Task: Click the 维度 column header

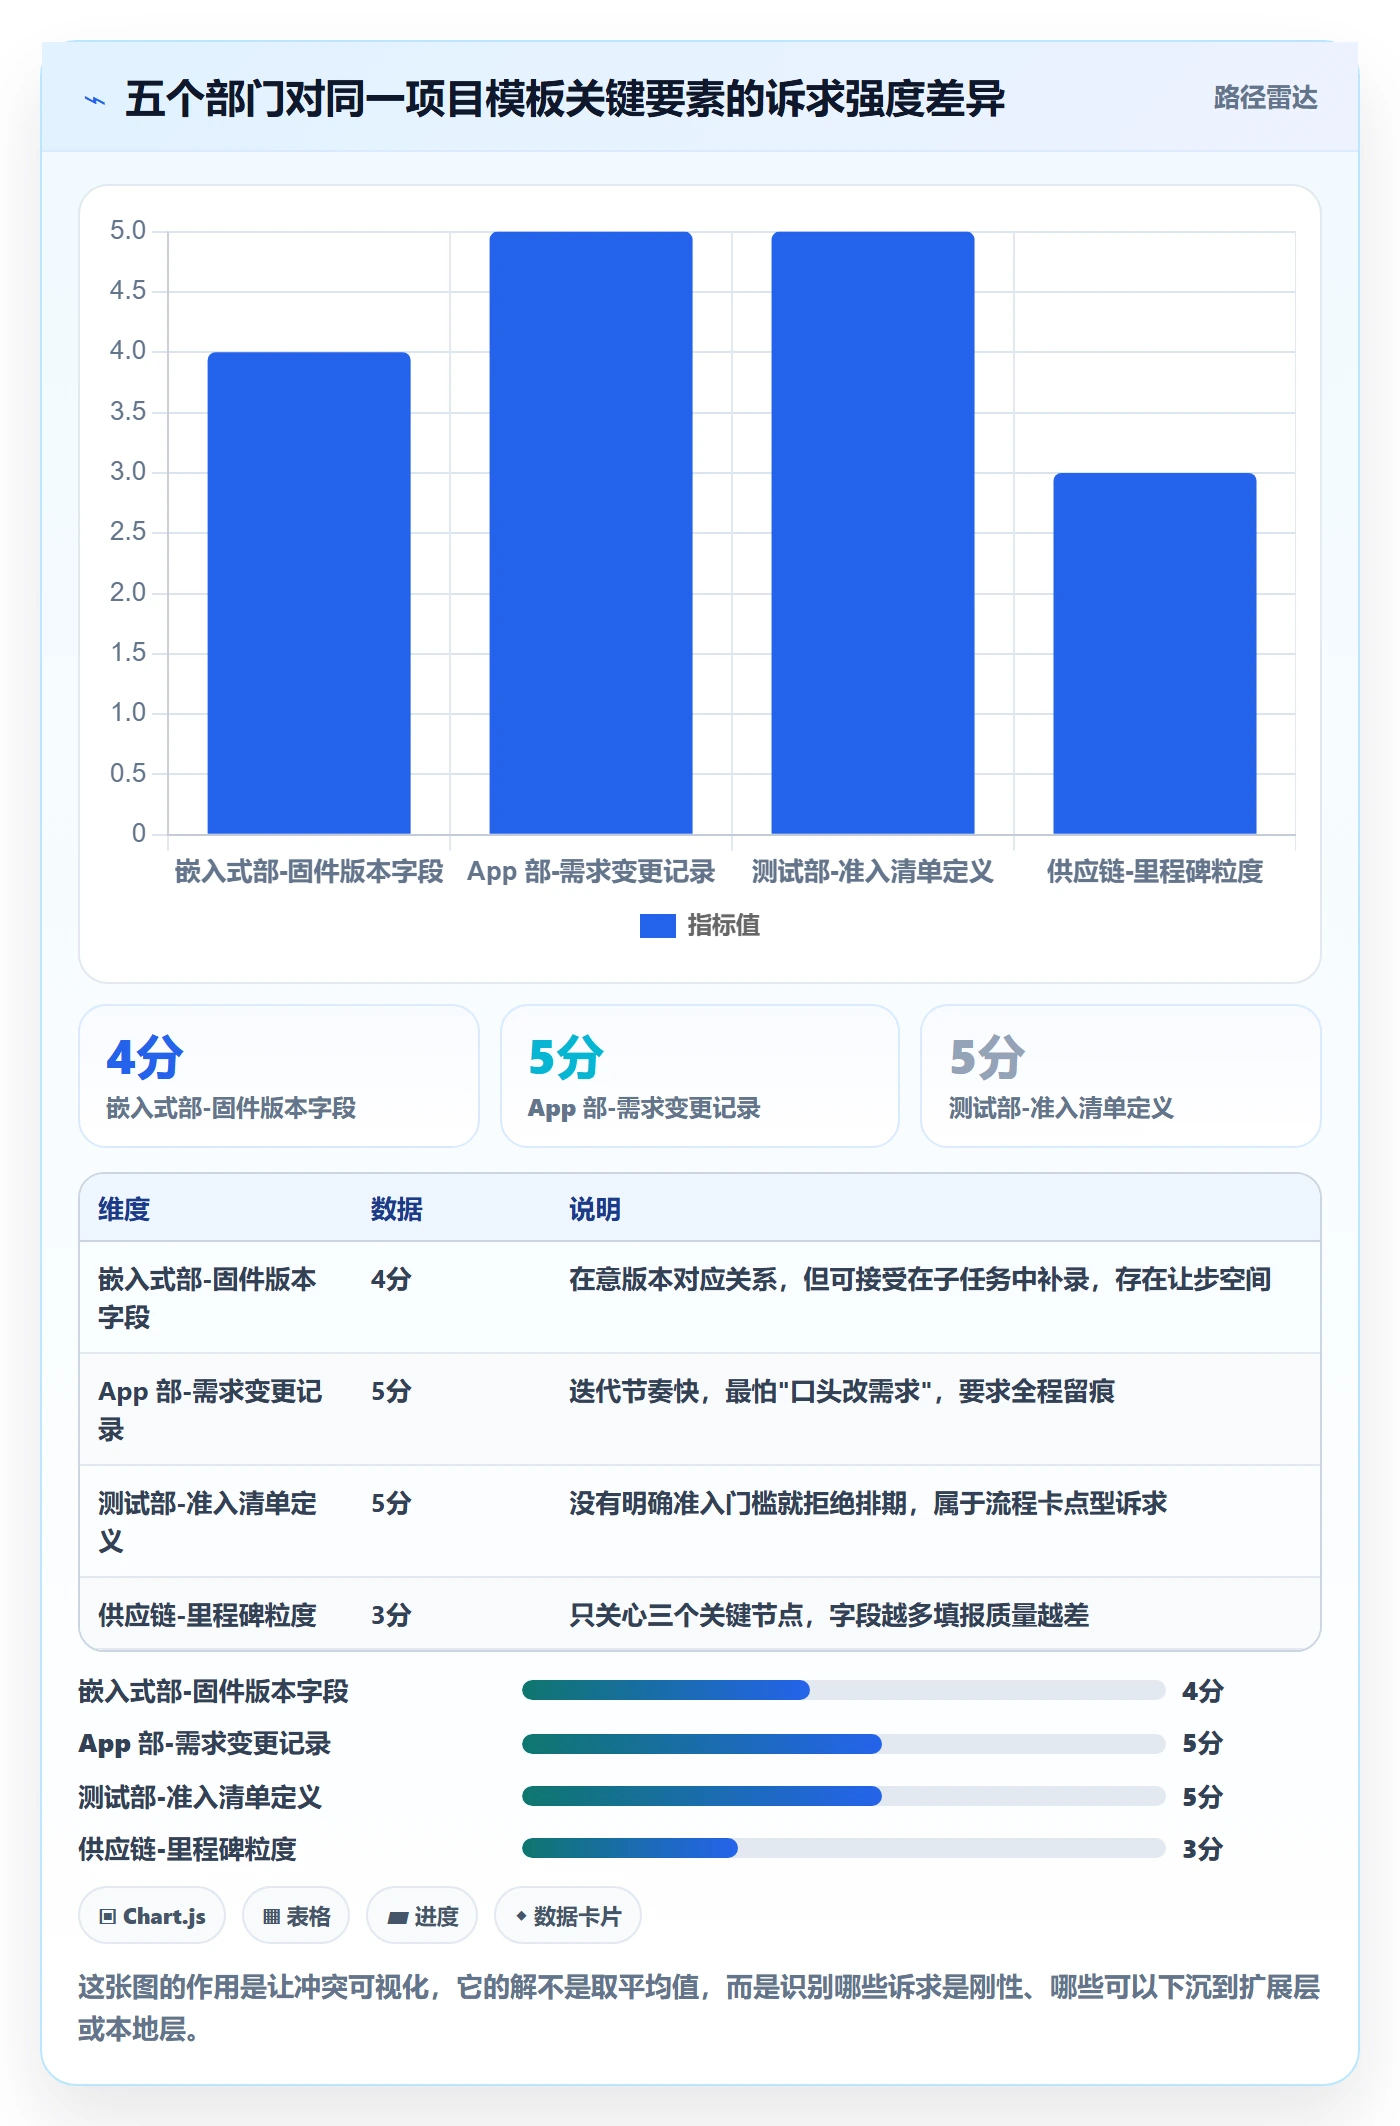Action: point(124,1209)
